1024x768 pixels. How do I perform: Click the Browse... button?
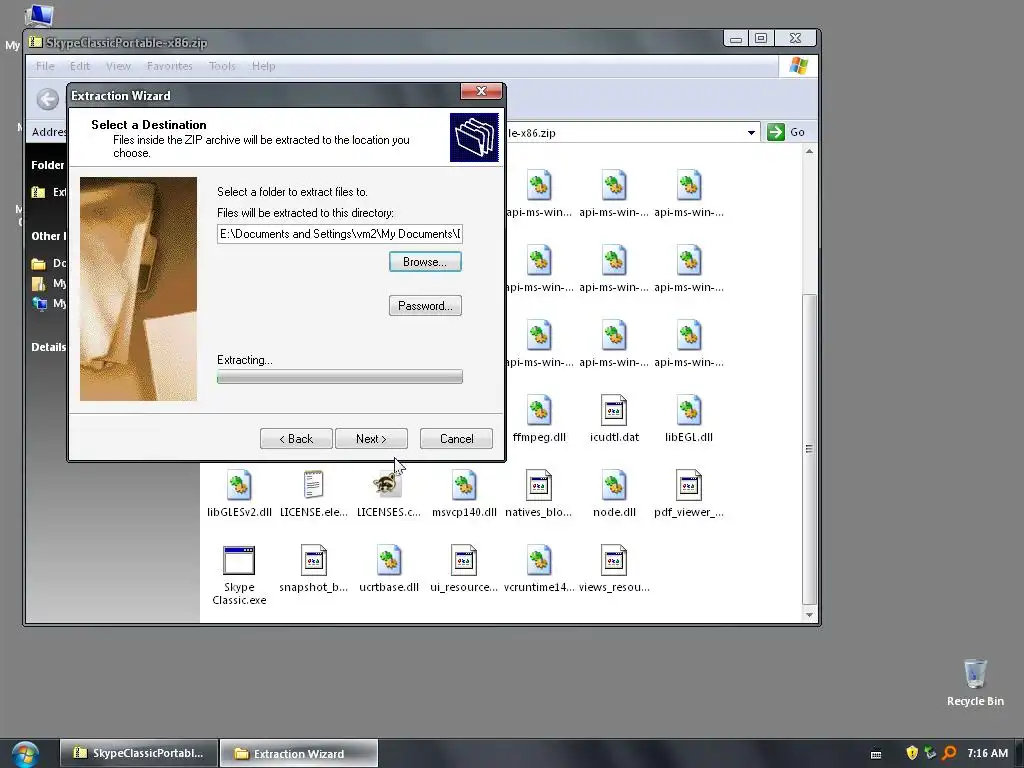[425, 262]
